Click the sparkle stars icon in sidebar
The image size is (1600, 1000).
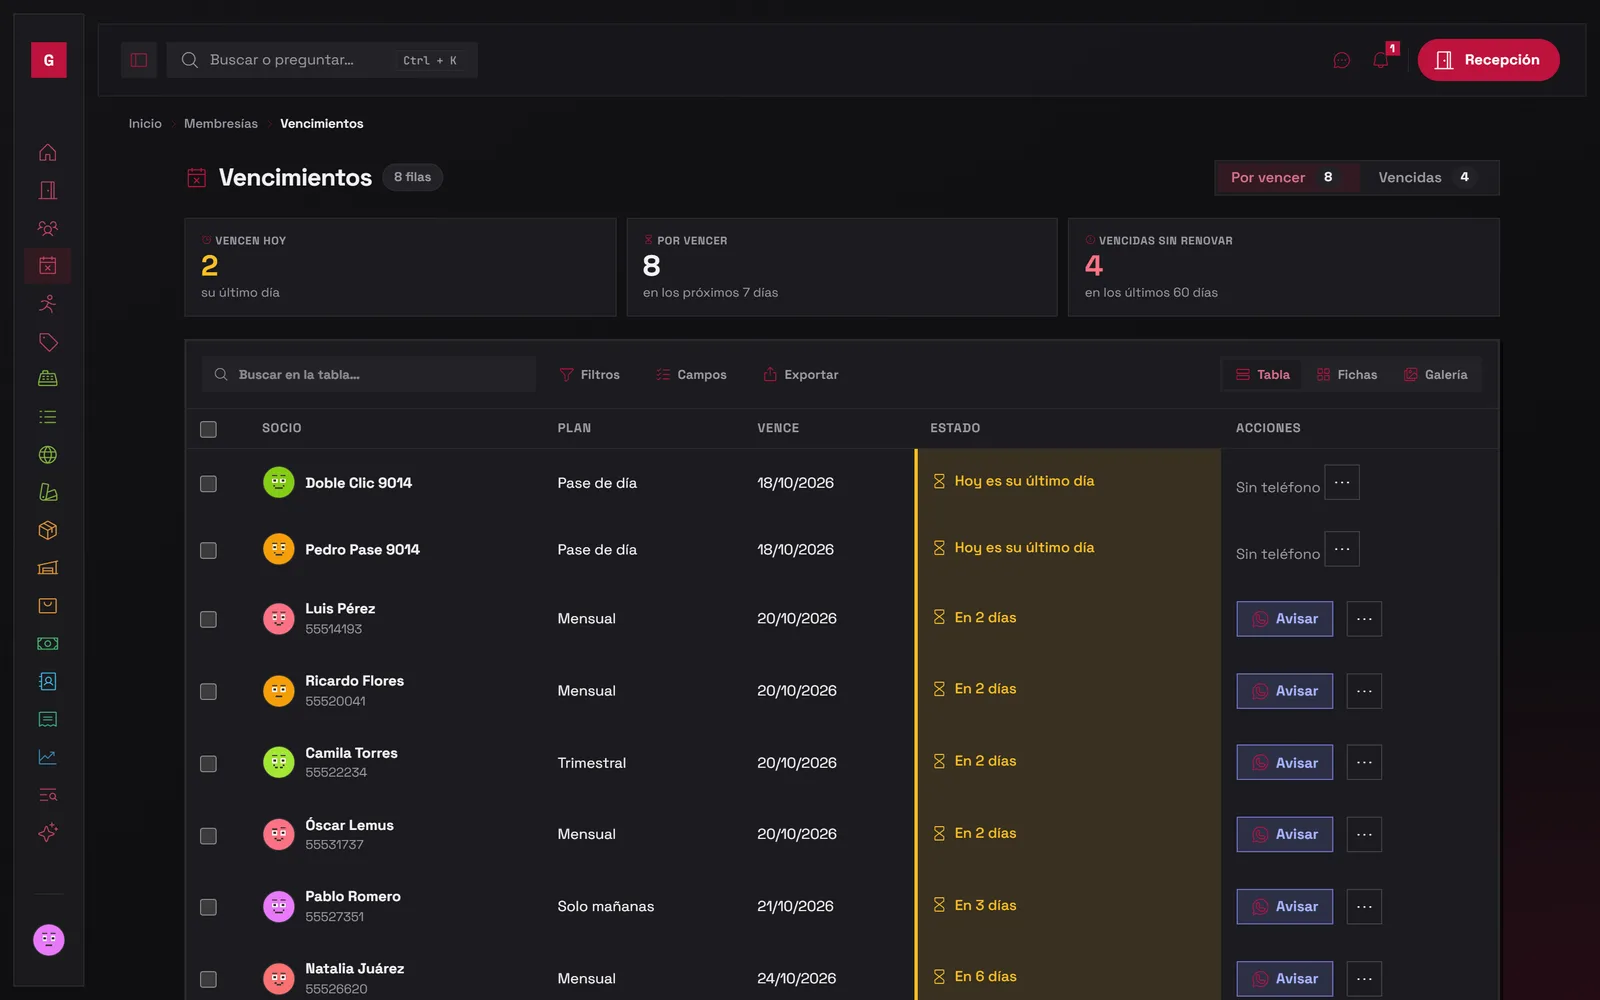[47, 833]
